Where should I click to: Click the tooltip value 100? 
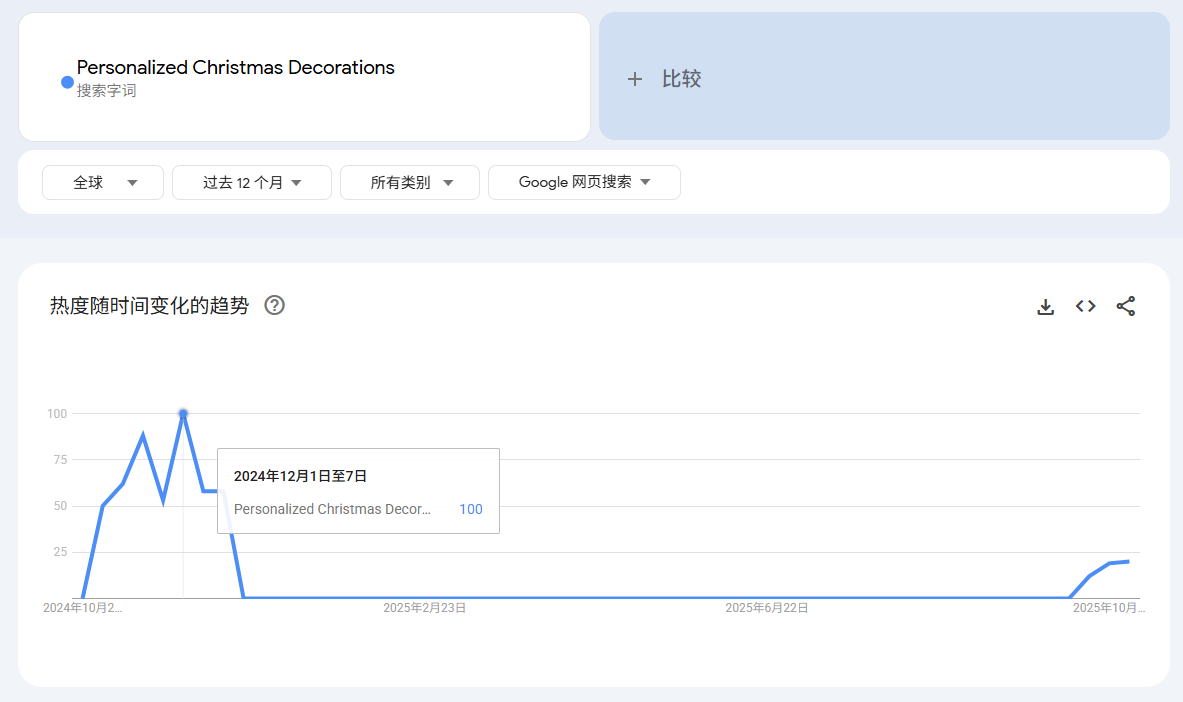tap(470, 509)
